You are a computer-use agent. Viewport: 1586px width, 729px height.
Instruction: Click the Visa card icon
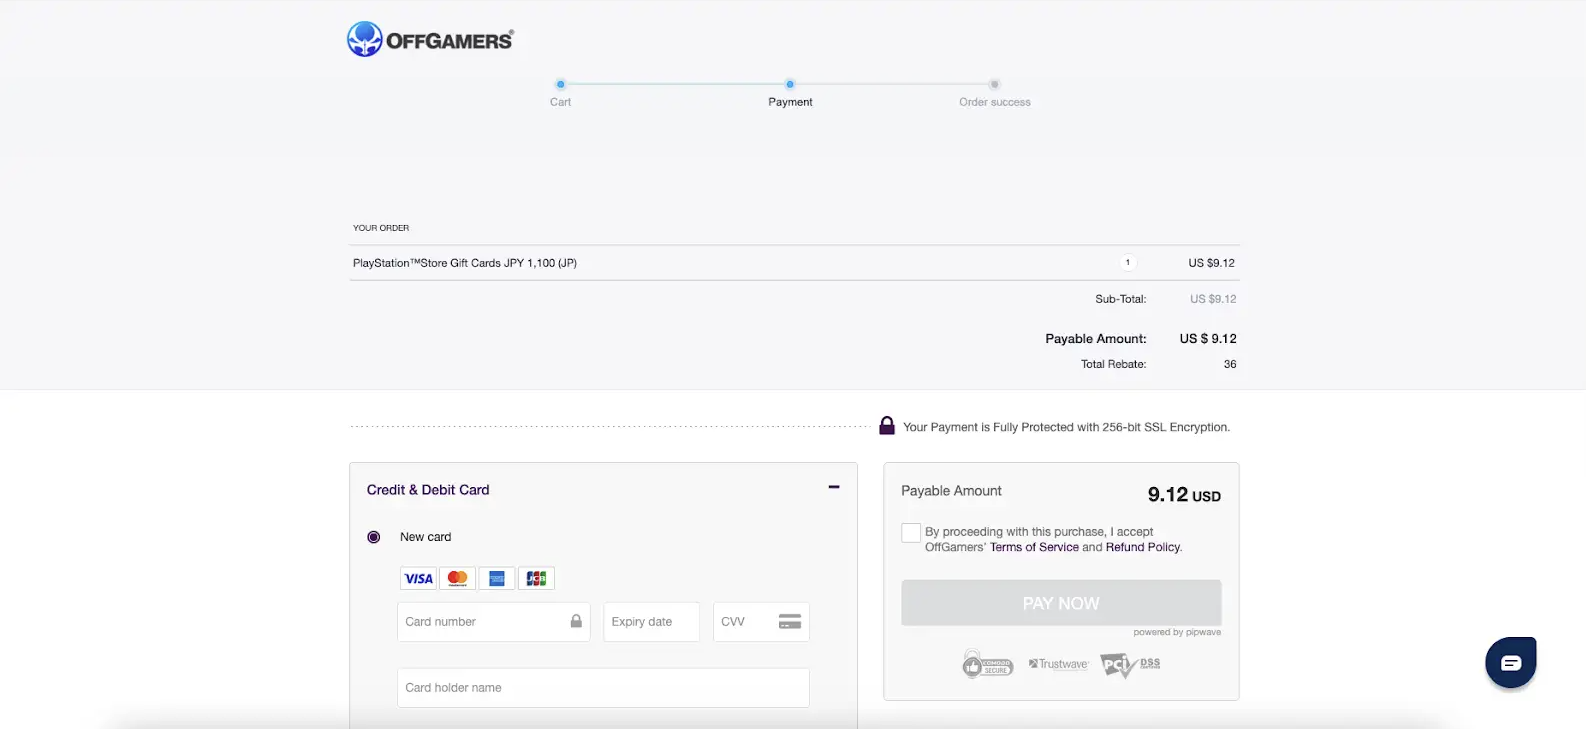click(418, 579)
